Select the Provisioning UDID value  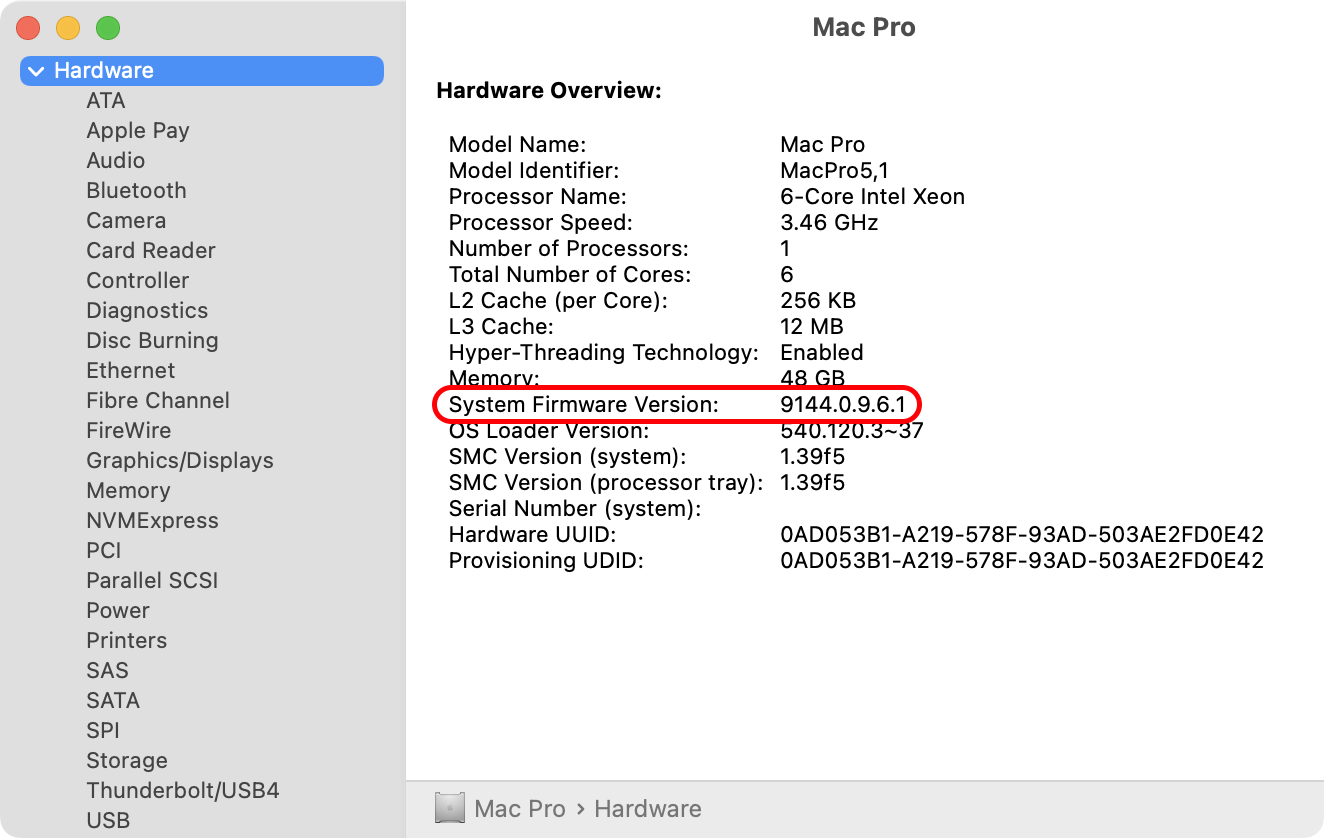click(x=1022, y=560)
